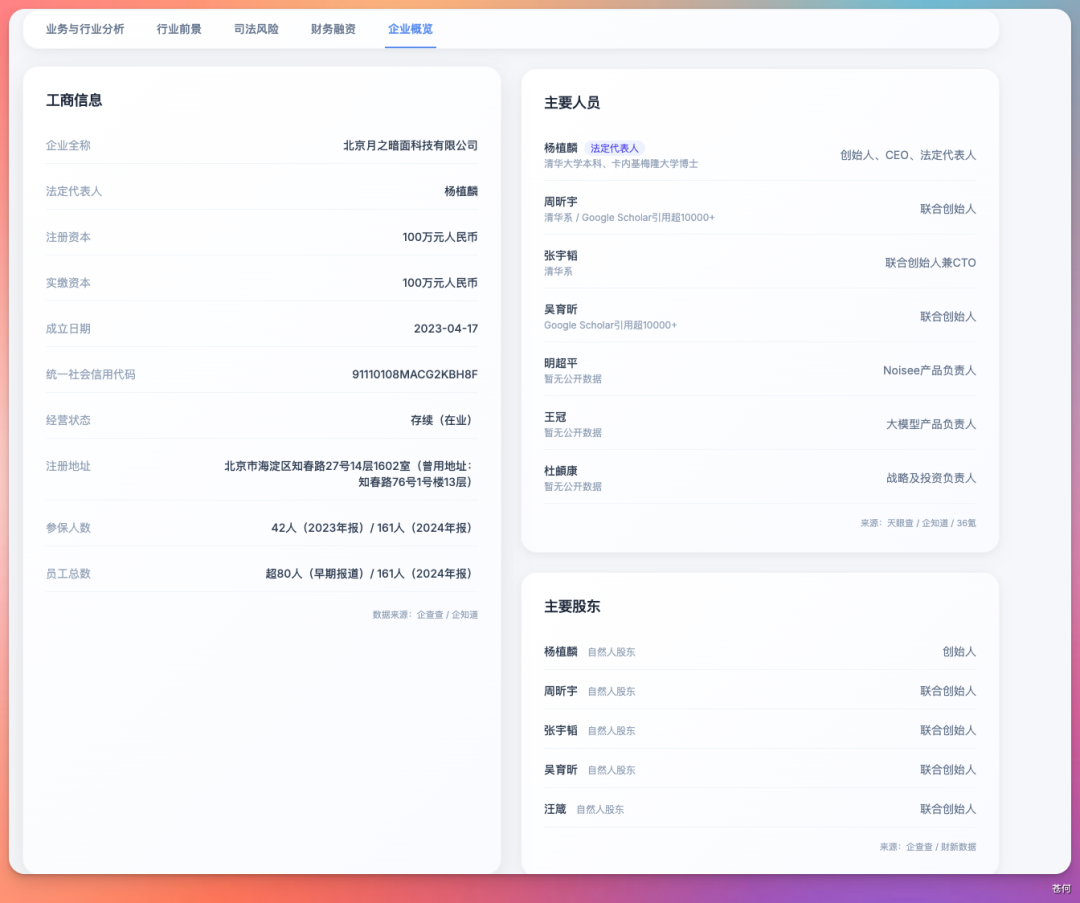Switch to the 业务与行业分析 tab
This screenshot has width=1080, height=903.
coord(85,29)
